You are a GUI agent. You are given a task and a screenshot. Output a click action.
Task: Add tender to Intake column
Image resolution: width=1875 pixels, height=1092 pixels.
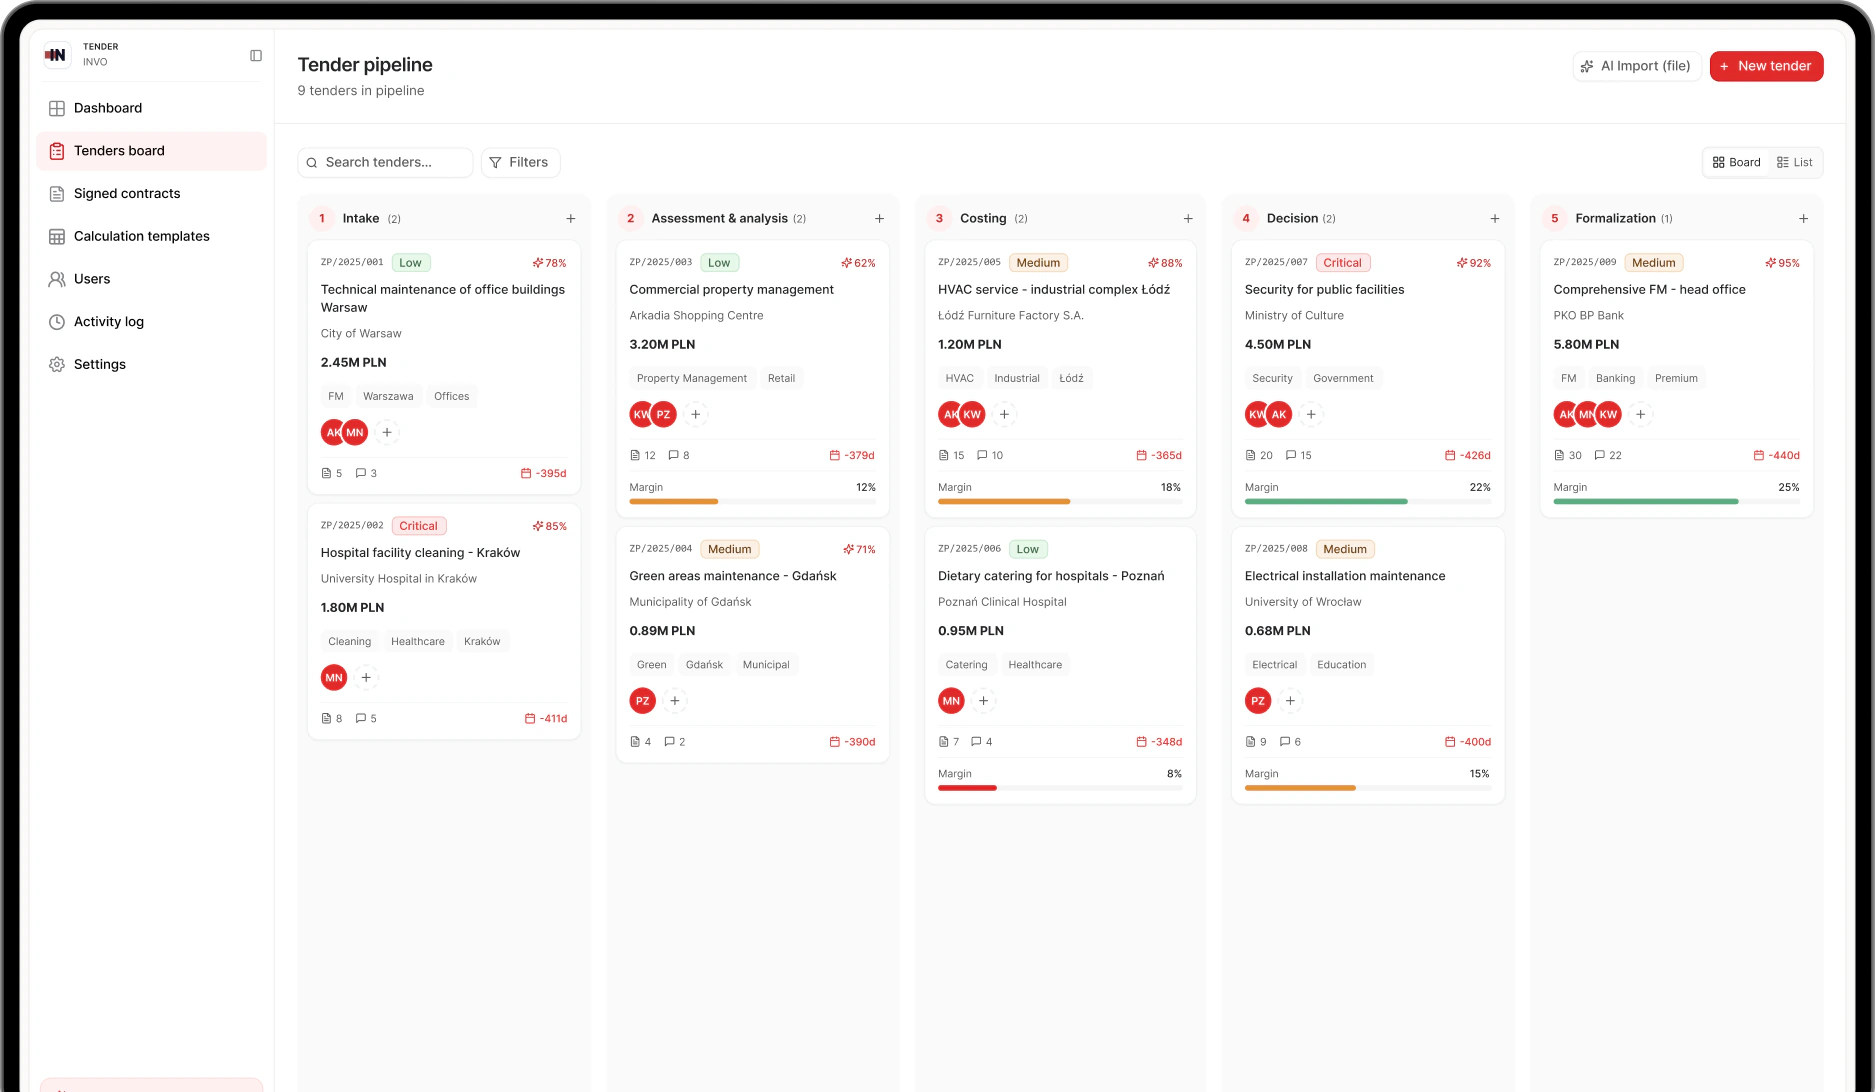pos(571,219)
